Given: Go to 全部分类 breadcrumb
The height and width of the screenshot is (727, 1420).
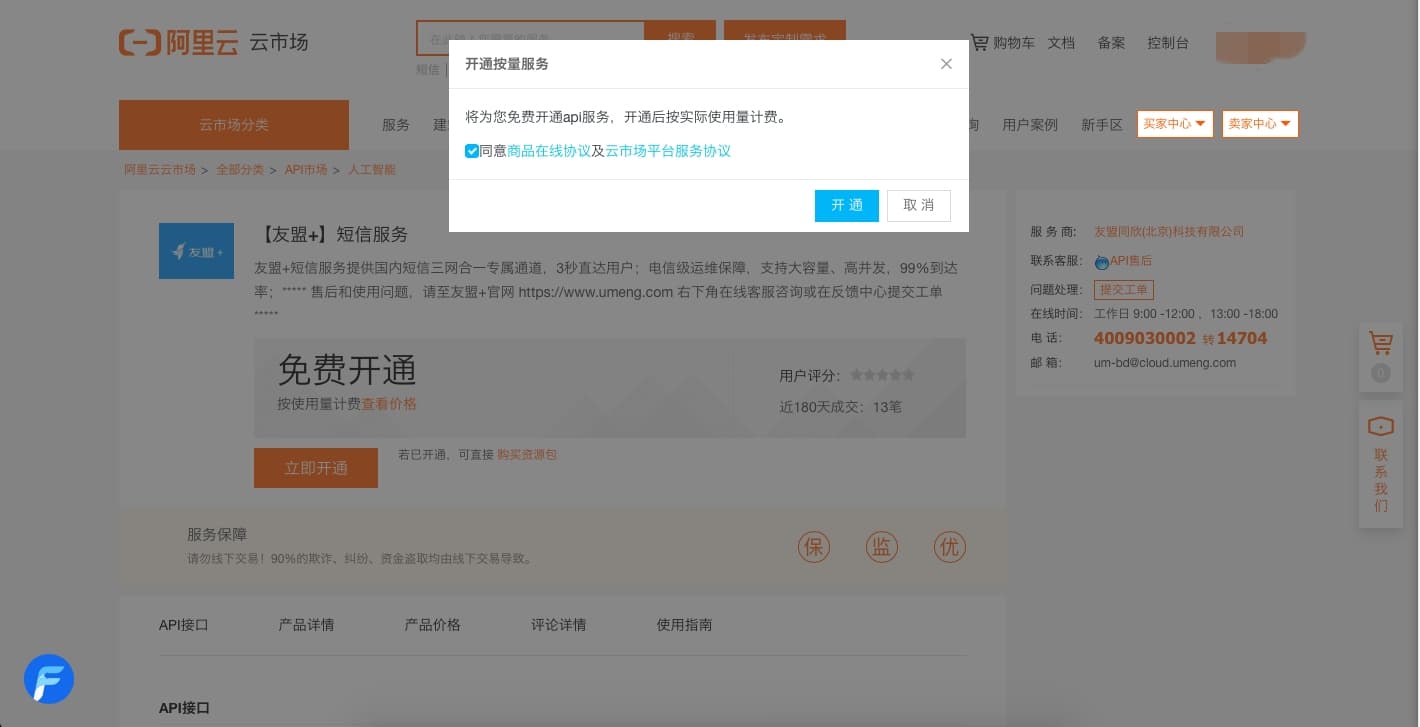Looking at the screenshot, I should 240,170.
